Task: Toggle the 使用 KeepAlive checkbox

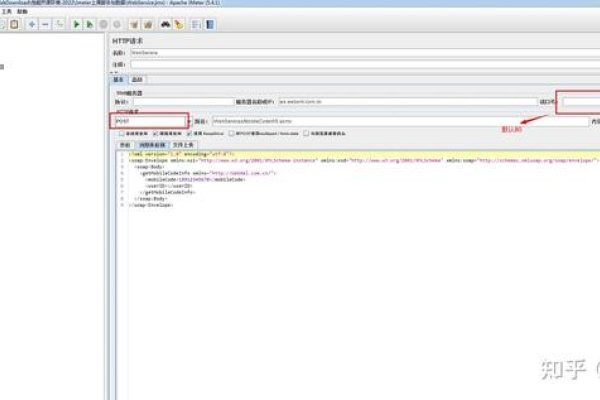Action: pyautogui.click(x=189, y=134)
